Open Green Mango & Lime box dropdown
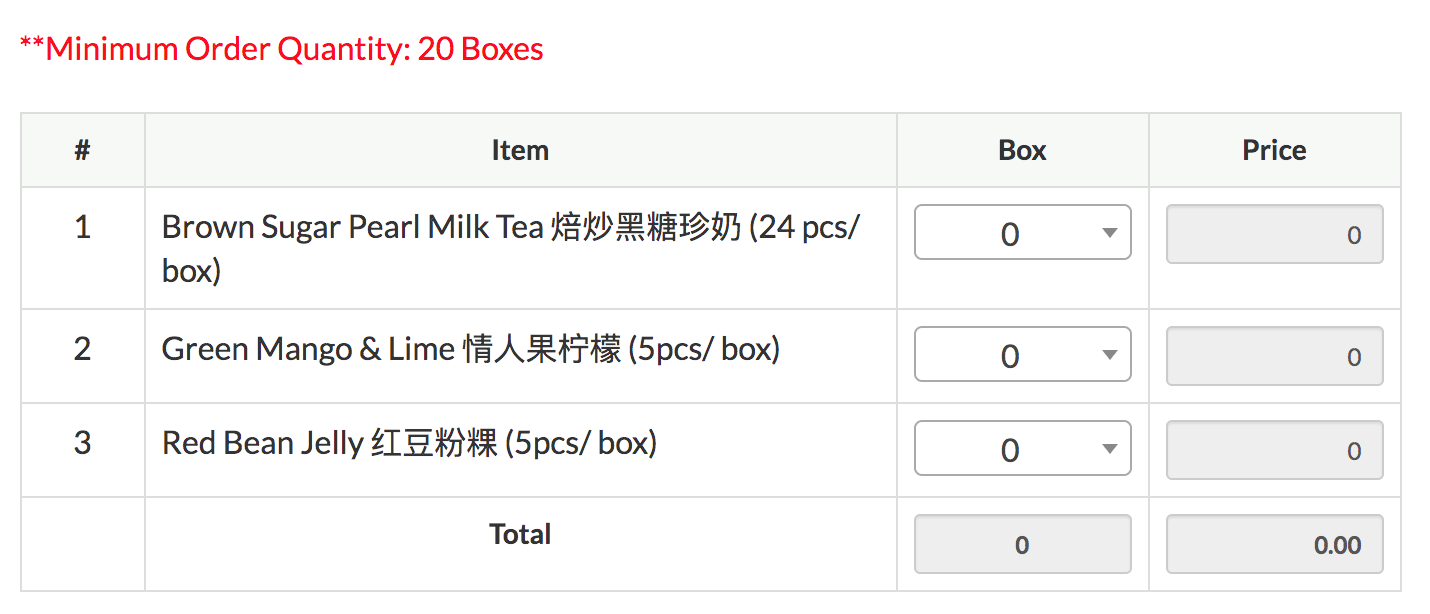 pyautogui.click(x=1022, y=354)
